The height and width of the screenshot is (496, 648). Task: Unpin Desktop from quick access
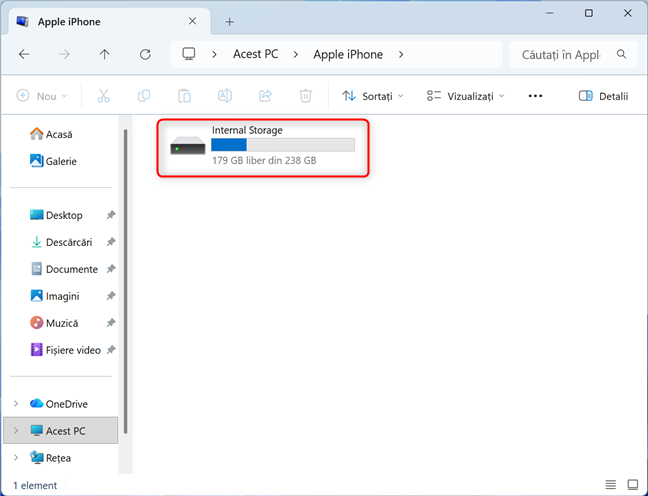(x=111, y=215)
